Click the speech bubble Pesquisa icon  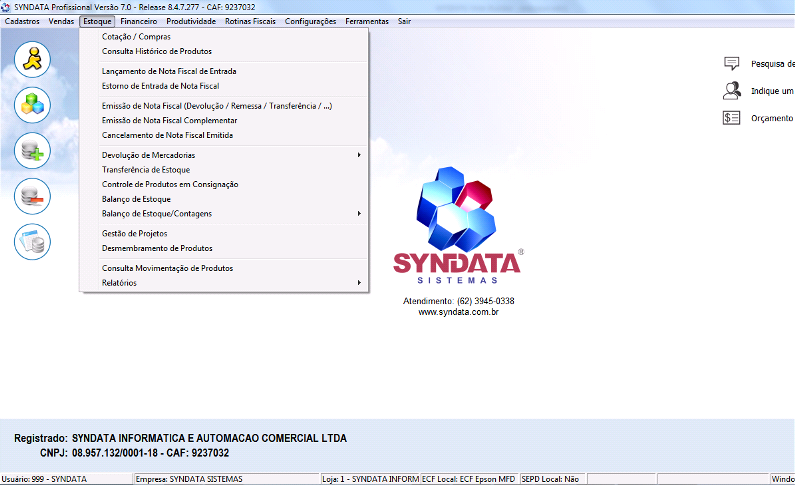click(732, 63)
